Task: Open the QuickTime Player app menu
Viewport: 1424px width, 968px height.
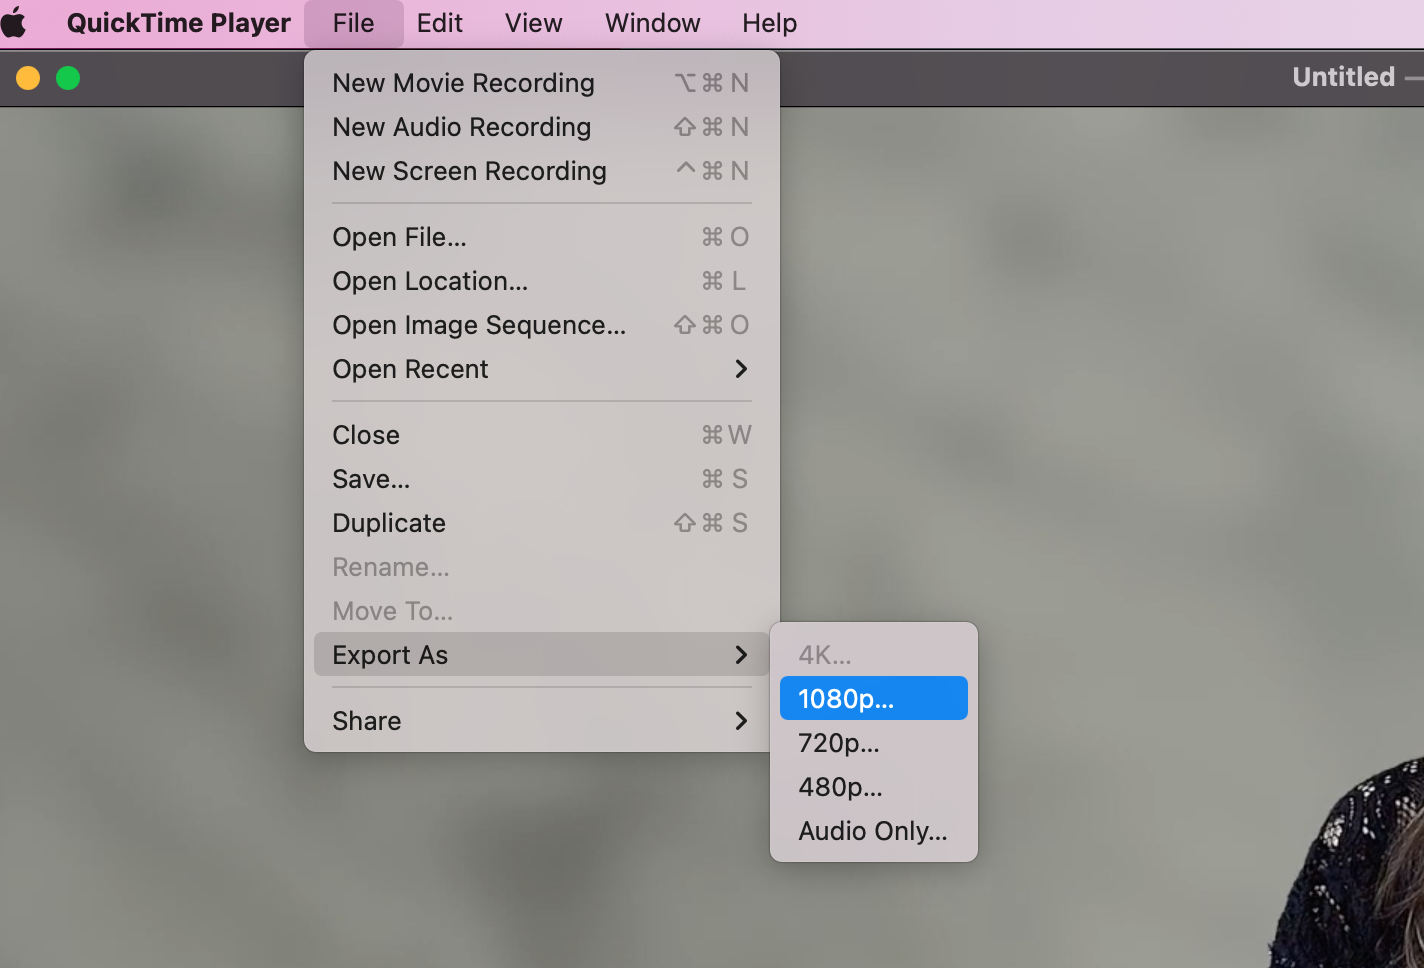Action: [x=178, y=23]
